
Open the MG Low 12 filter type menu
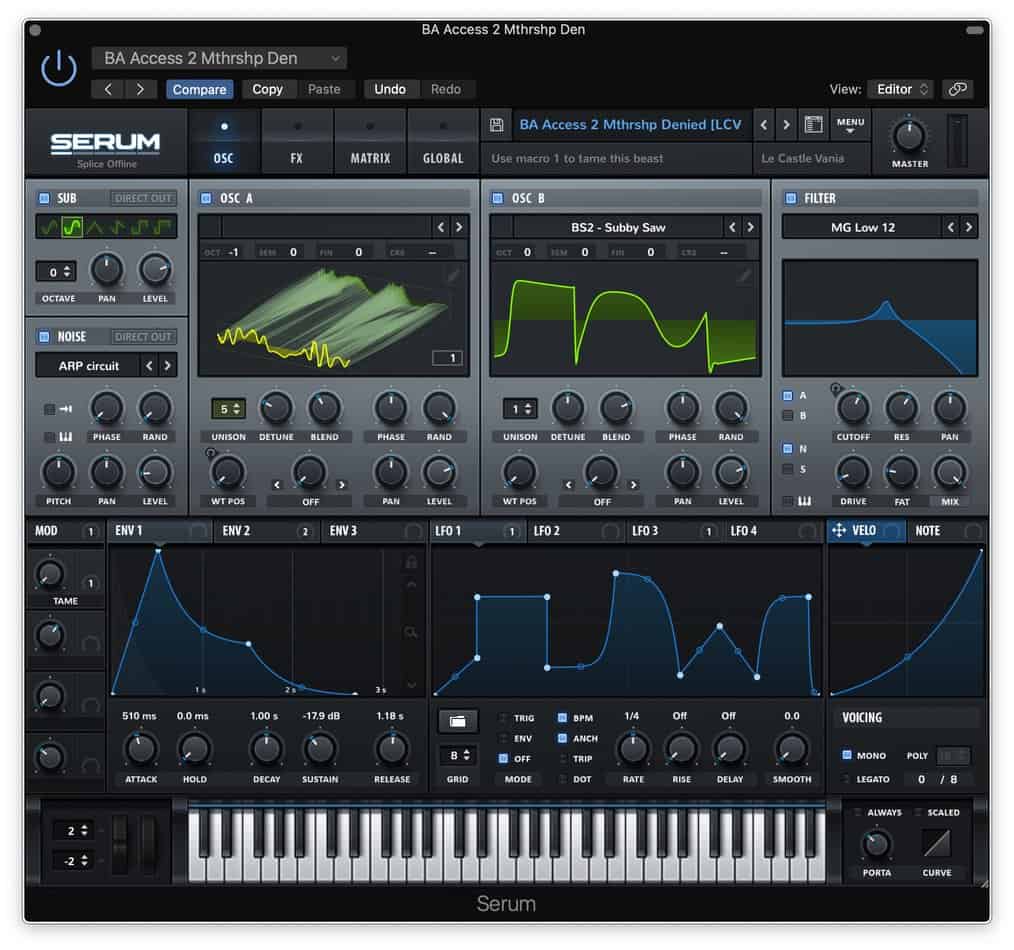pyautogui.click(x=862, y=227)
